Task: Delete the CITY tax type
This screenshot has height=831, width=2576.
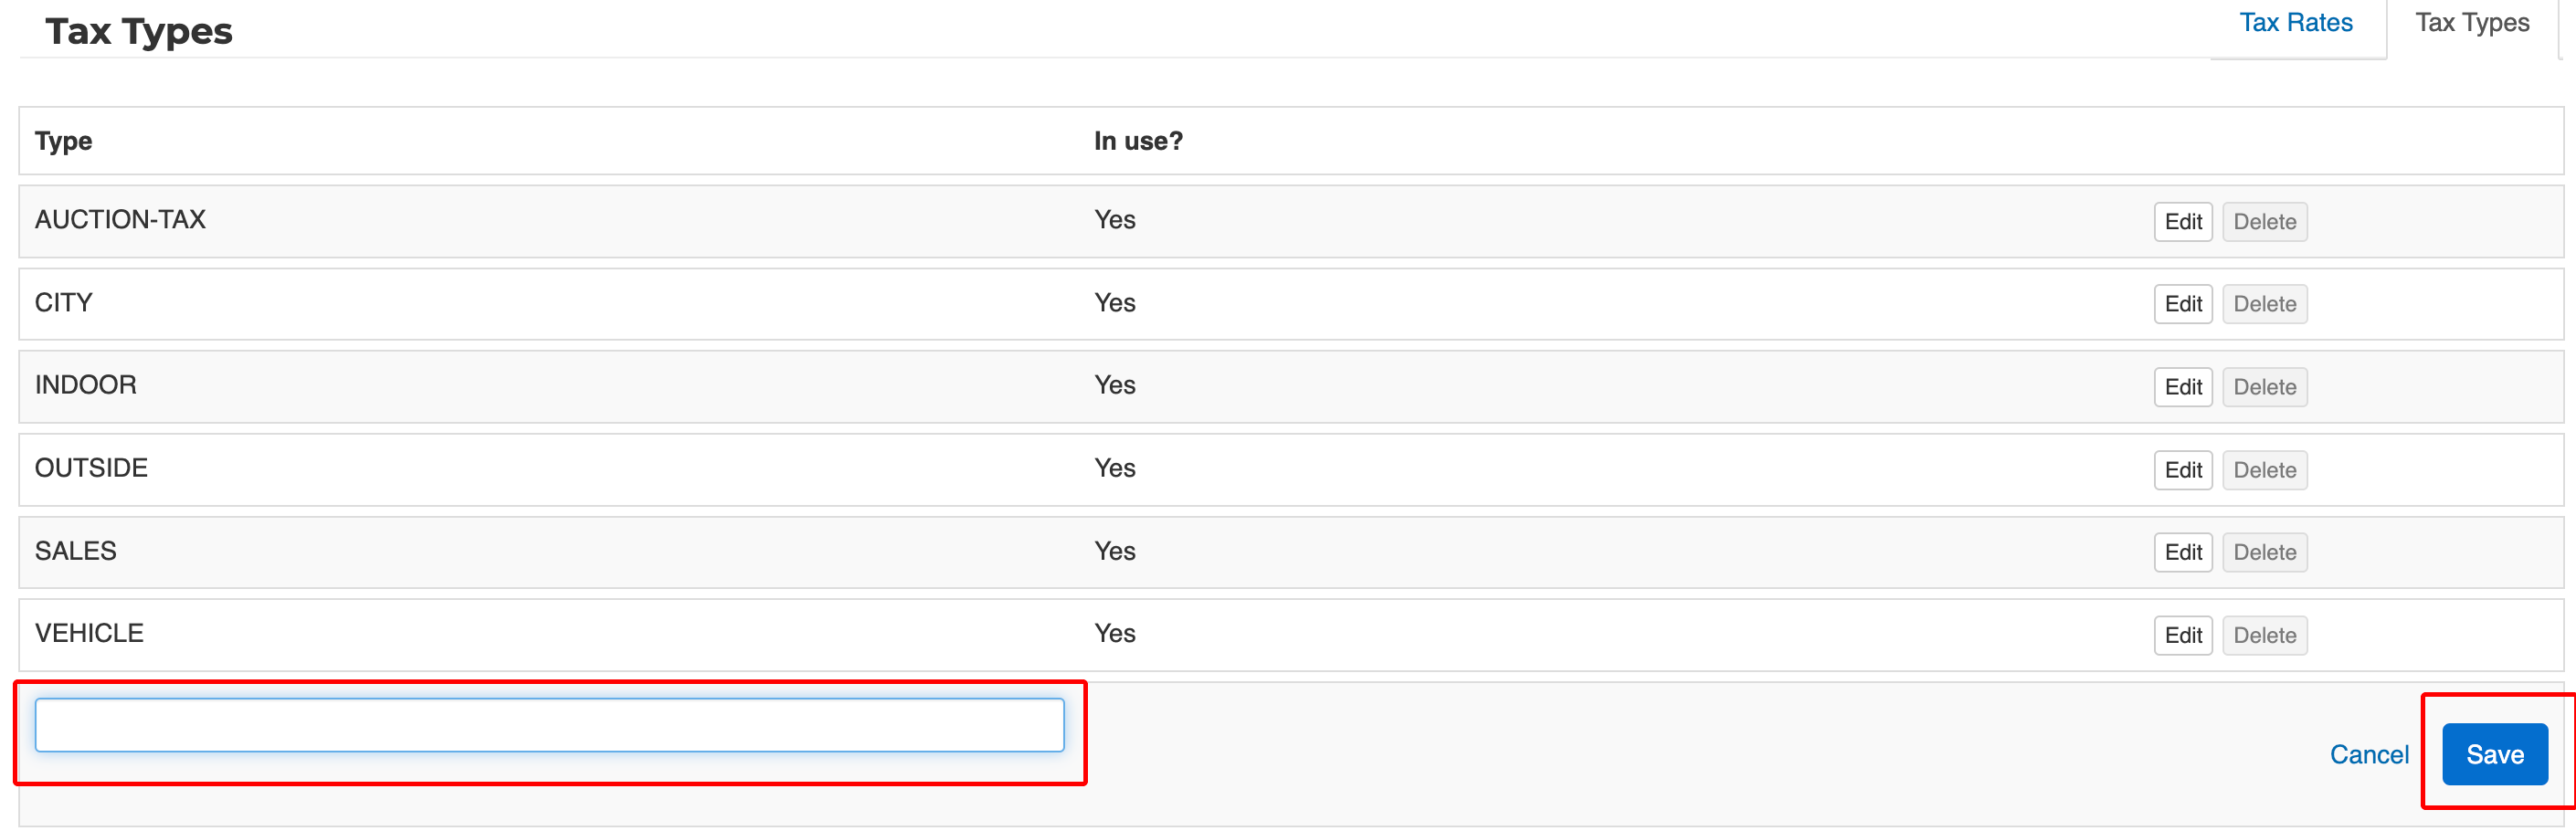Action: pos(2264,304)
